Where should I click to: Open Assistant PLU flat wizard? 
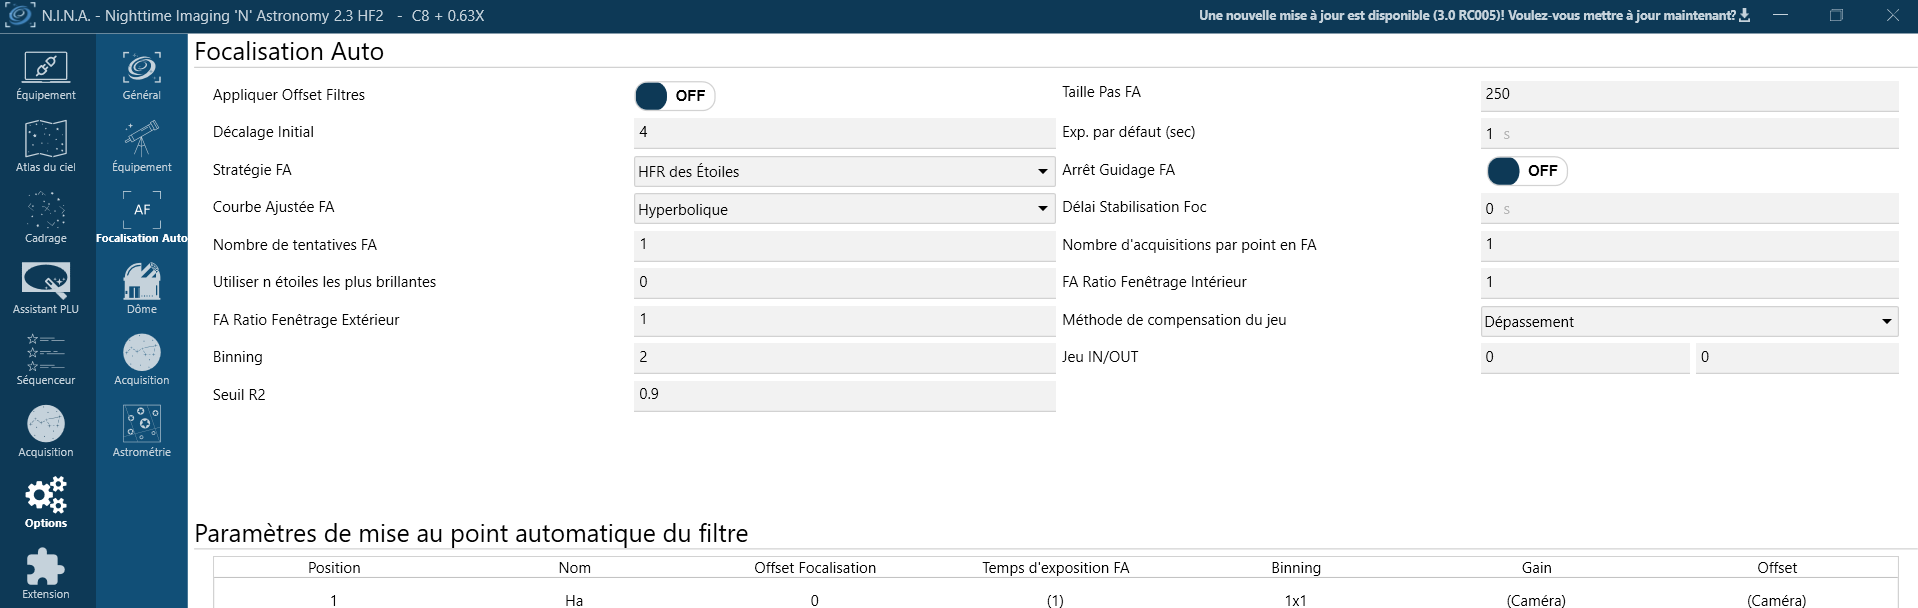[46, 288]
